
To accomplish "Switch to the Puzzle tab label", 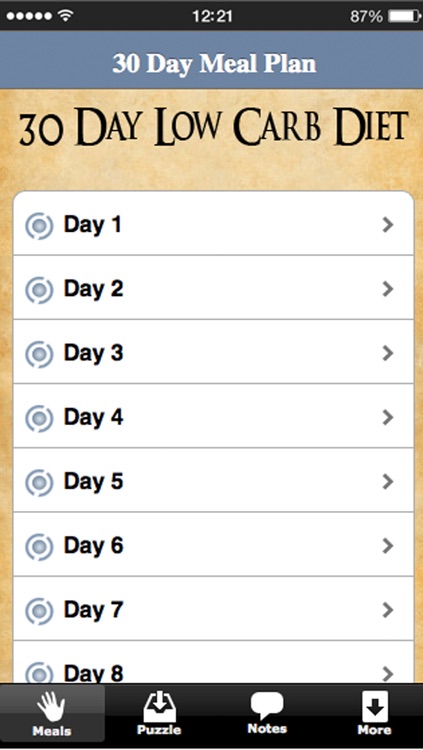I will 159,730.
